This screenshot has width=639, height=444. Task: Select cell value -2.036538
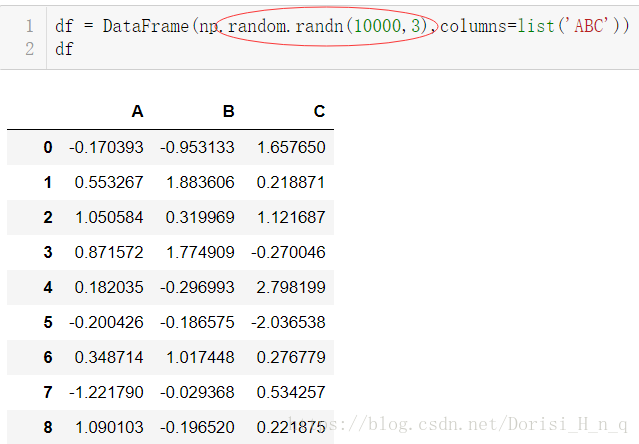(288, 322)
